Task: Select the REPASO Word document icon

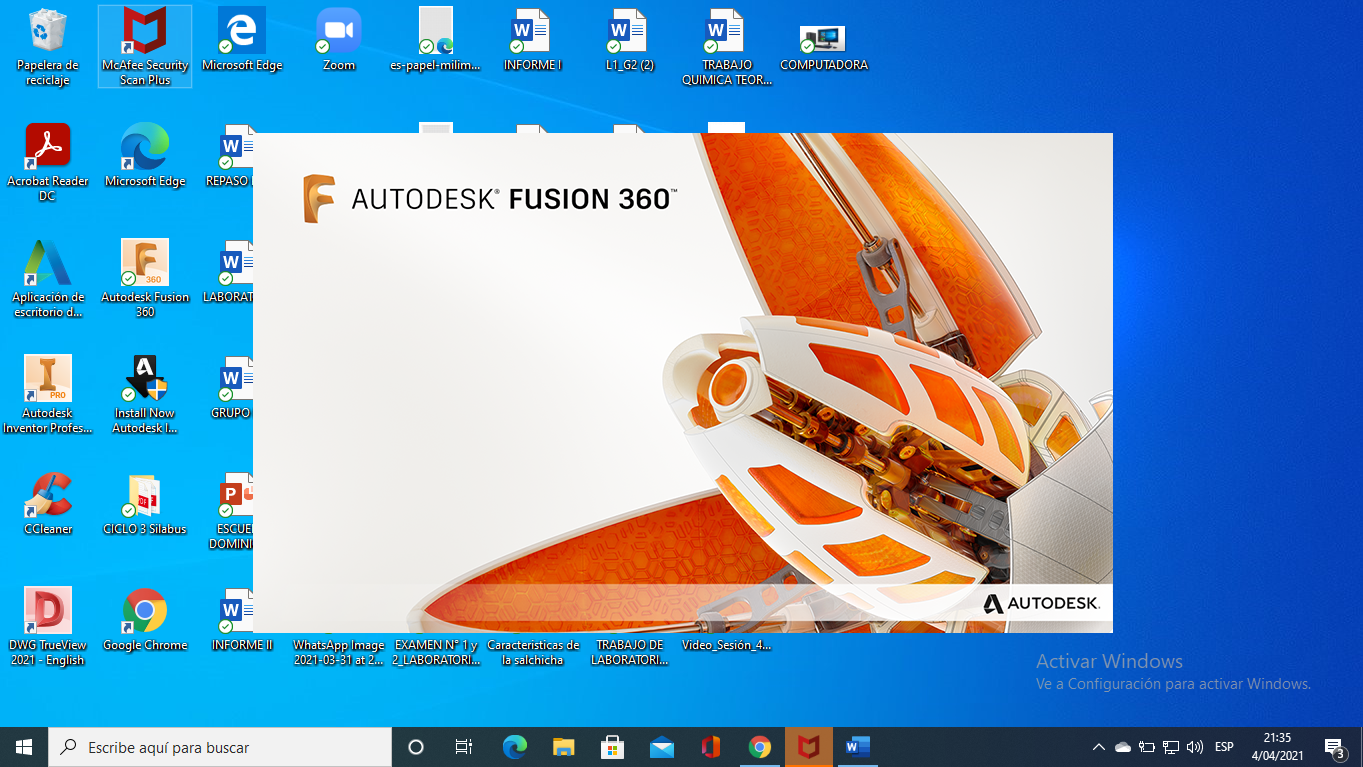Action: 236,148
